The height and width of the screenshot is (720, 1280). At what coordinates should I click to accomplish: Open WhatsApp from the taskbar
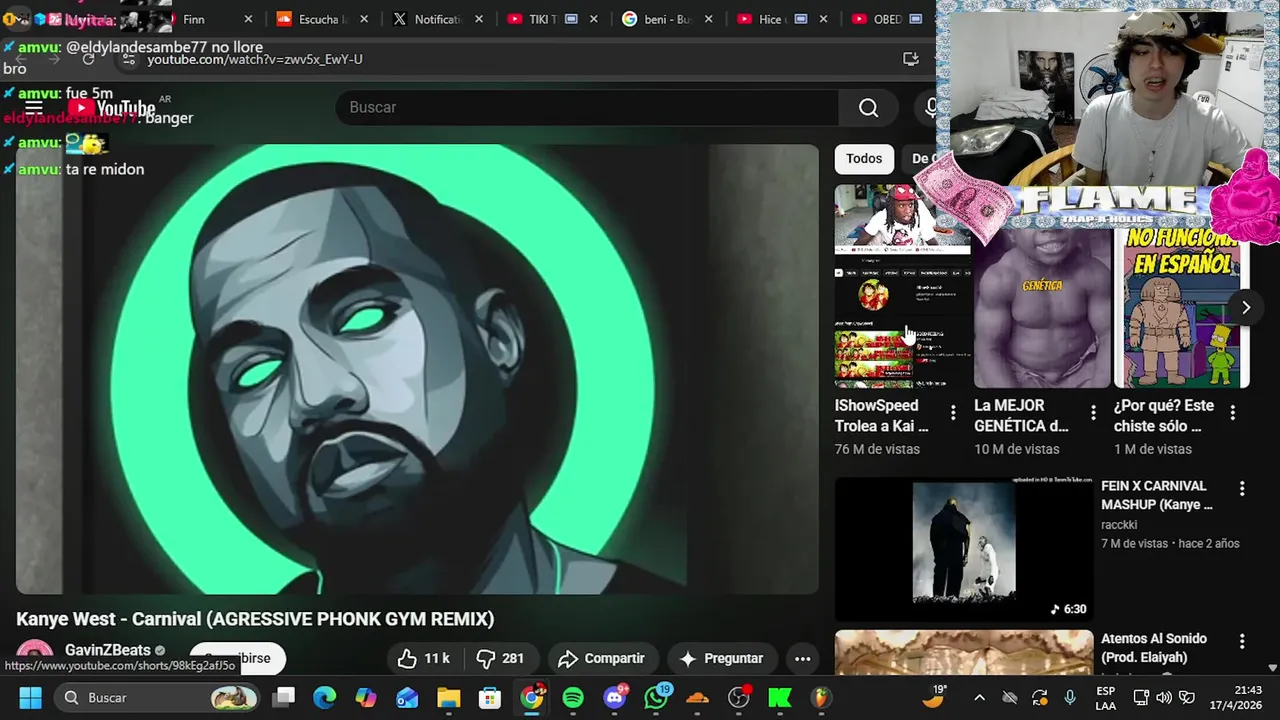tap(656, 698)
